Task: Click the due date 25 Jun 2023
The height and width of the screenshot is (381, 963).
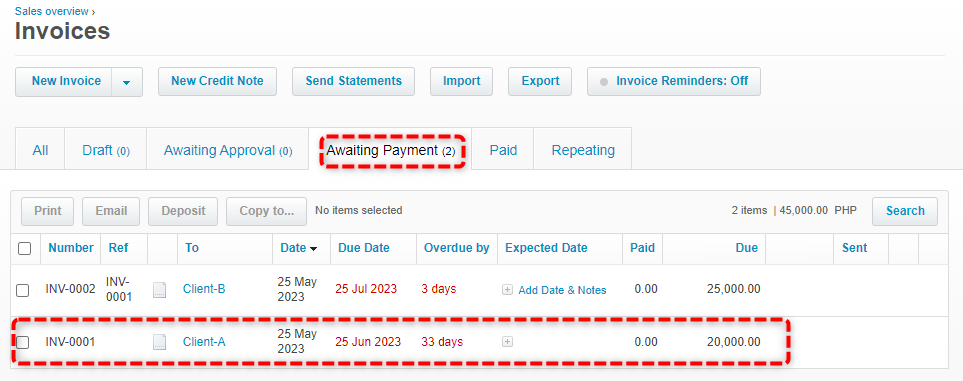Action: [x=368, y=342]
